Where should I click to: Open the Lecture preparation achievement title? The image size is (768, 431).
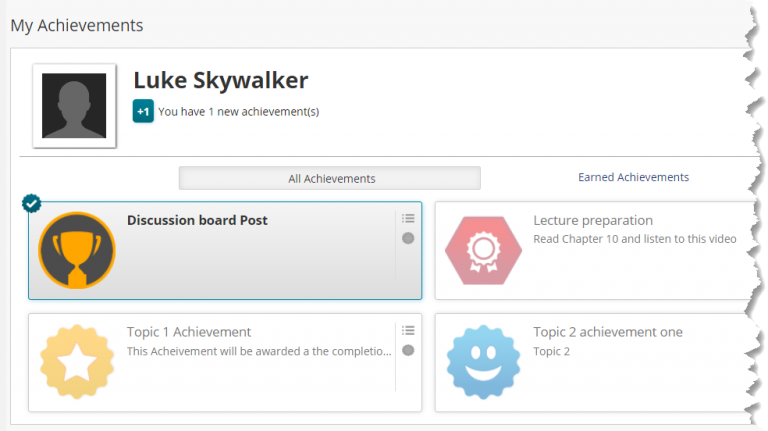pyautogui.click(x=593, y=220)
